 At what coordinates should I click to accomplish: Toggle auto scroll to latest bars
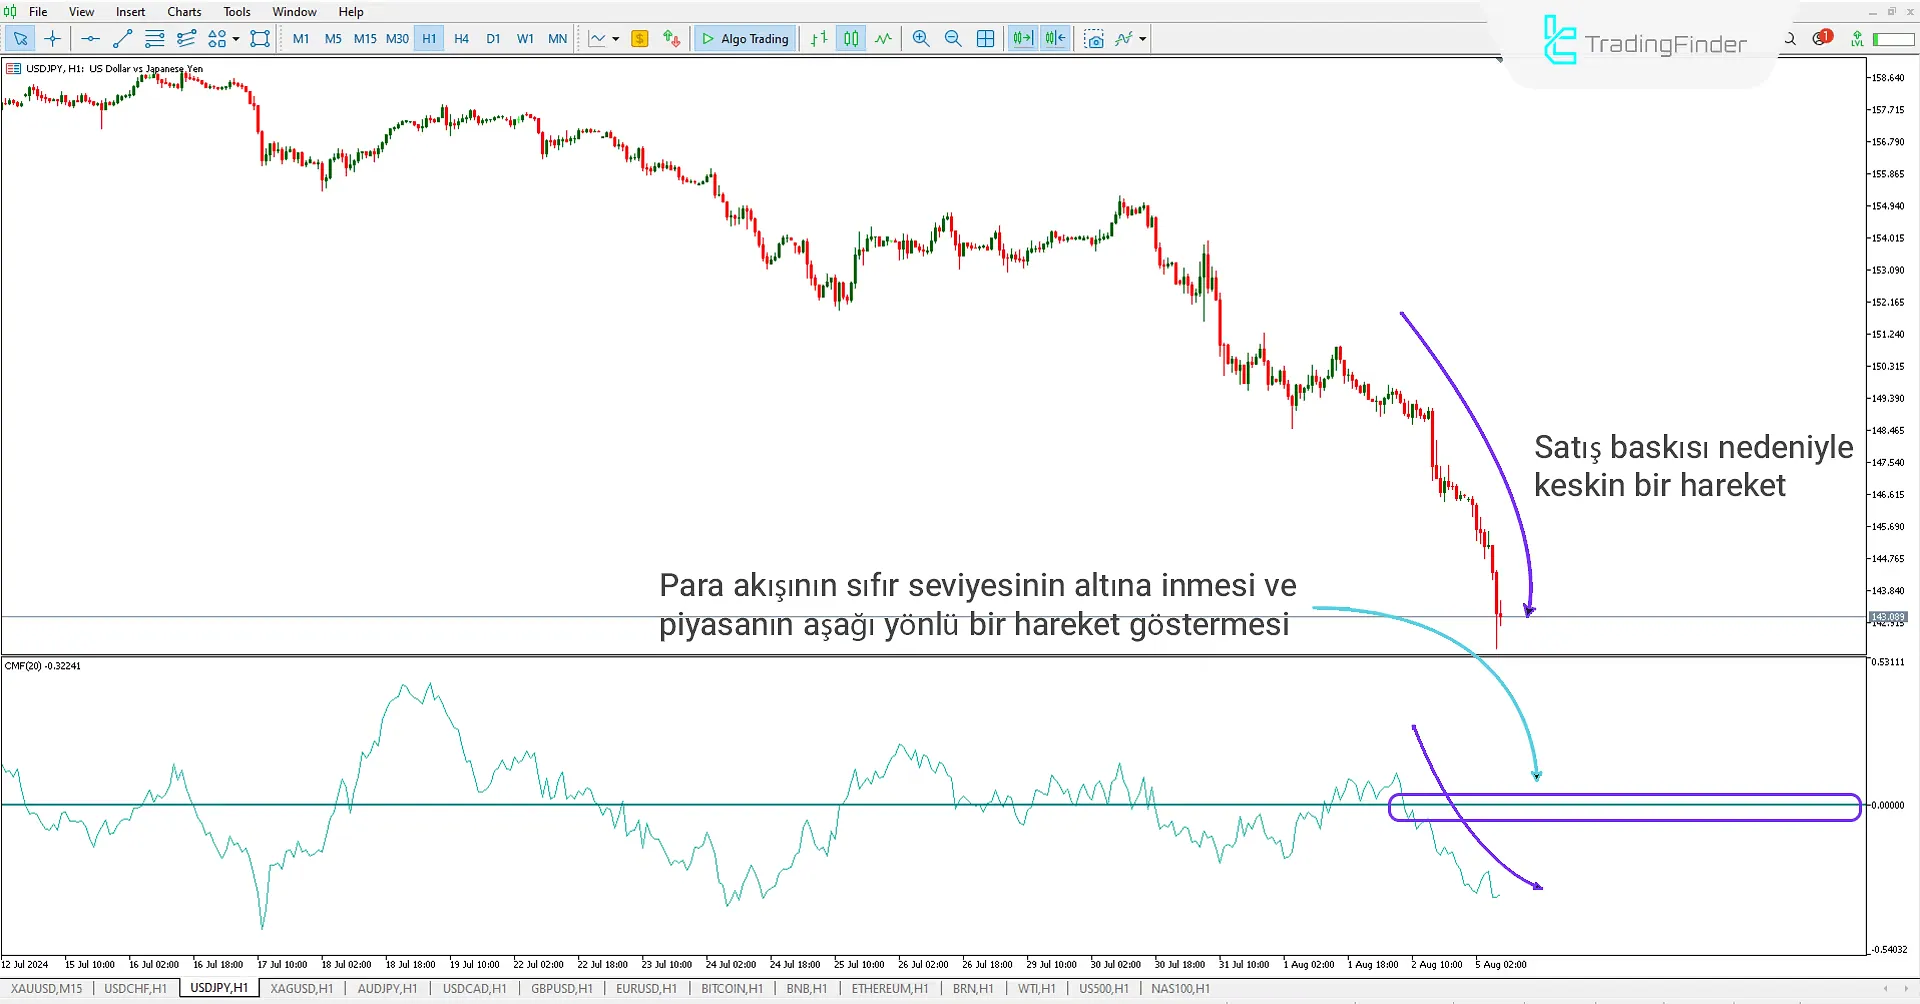click(1022, 39)
